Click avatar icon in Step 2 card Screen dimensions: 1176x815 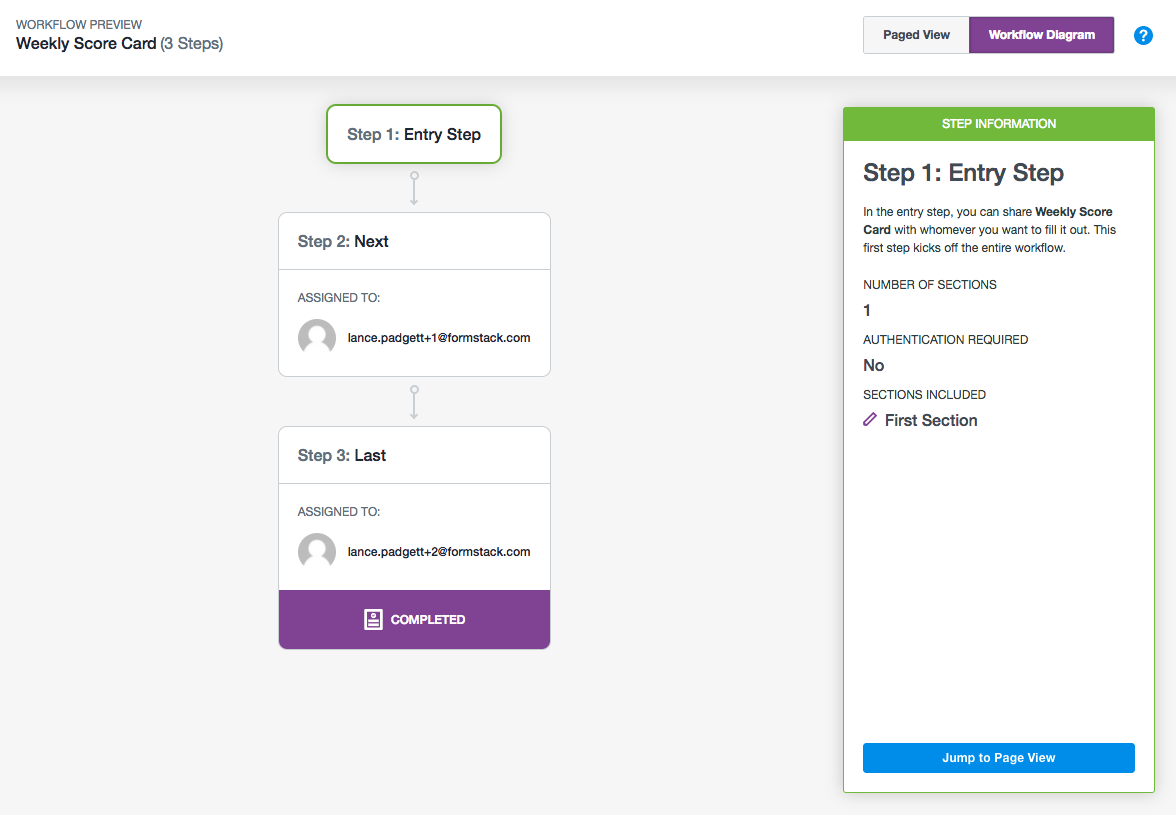click(x=317, y=338)
